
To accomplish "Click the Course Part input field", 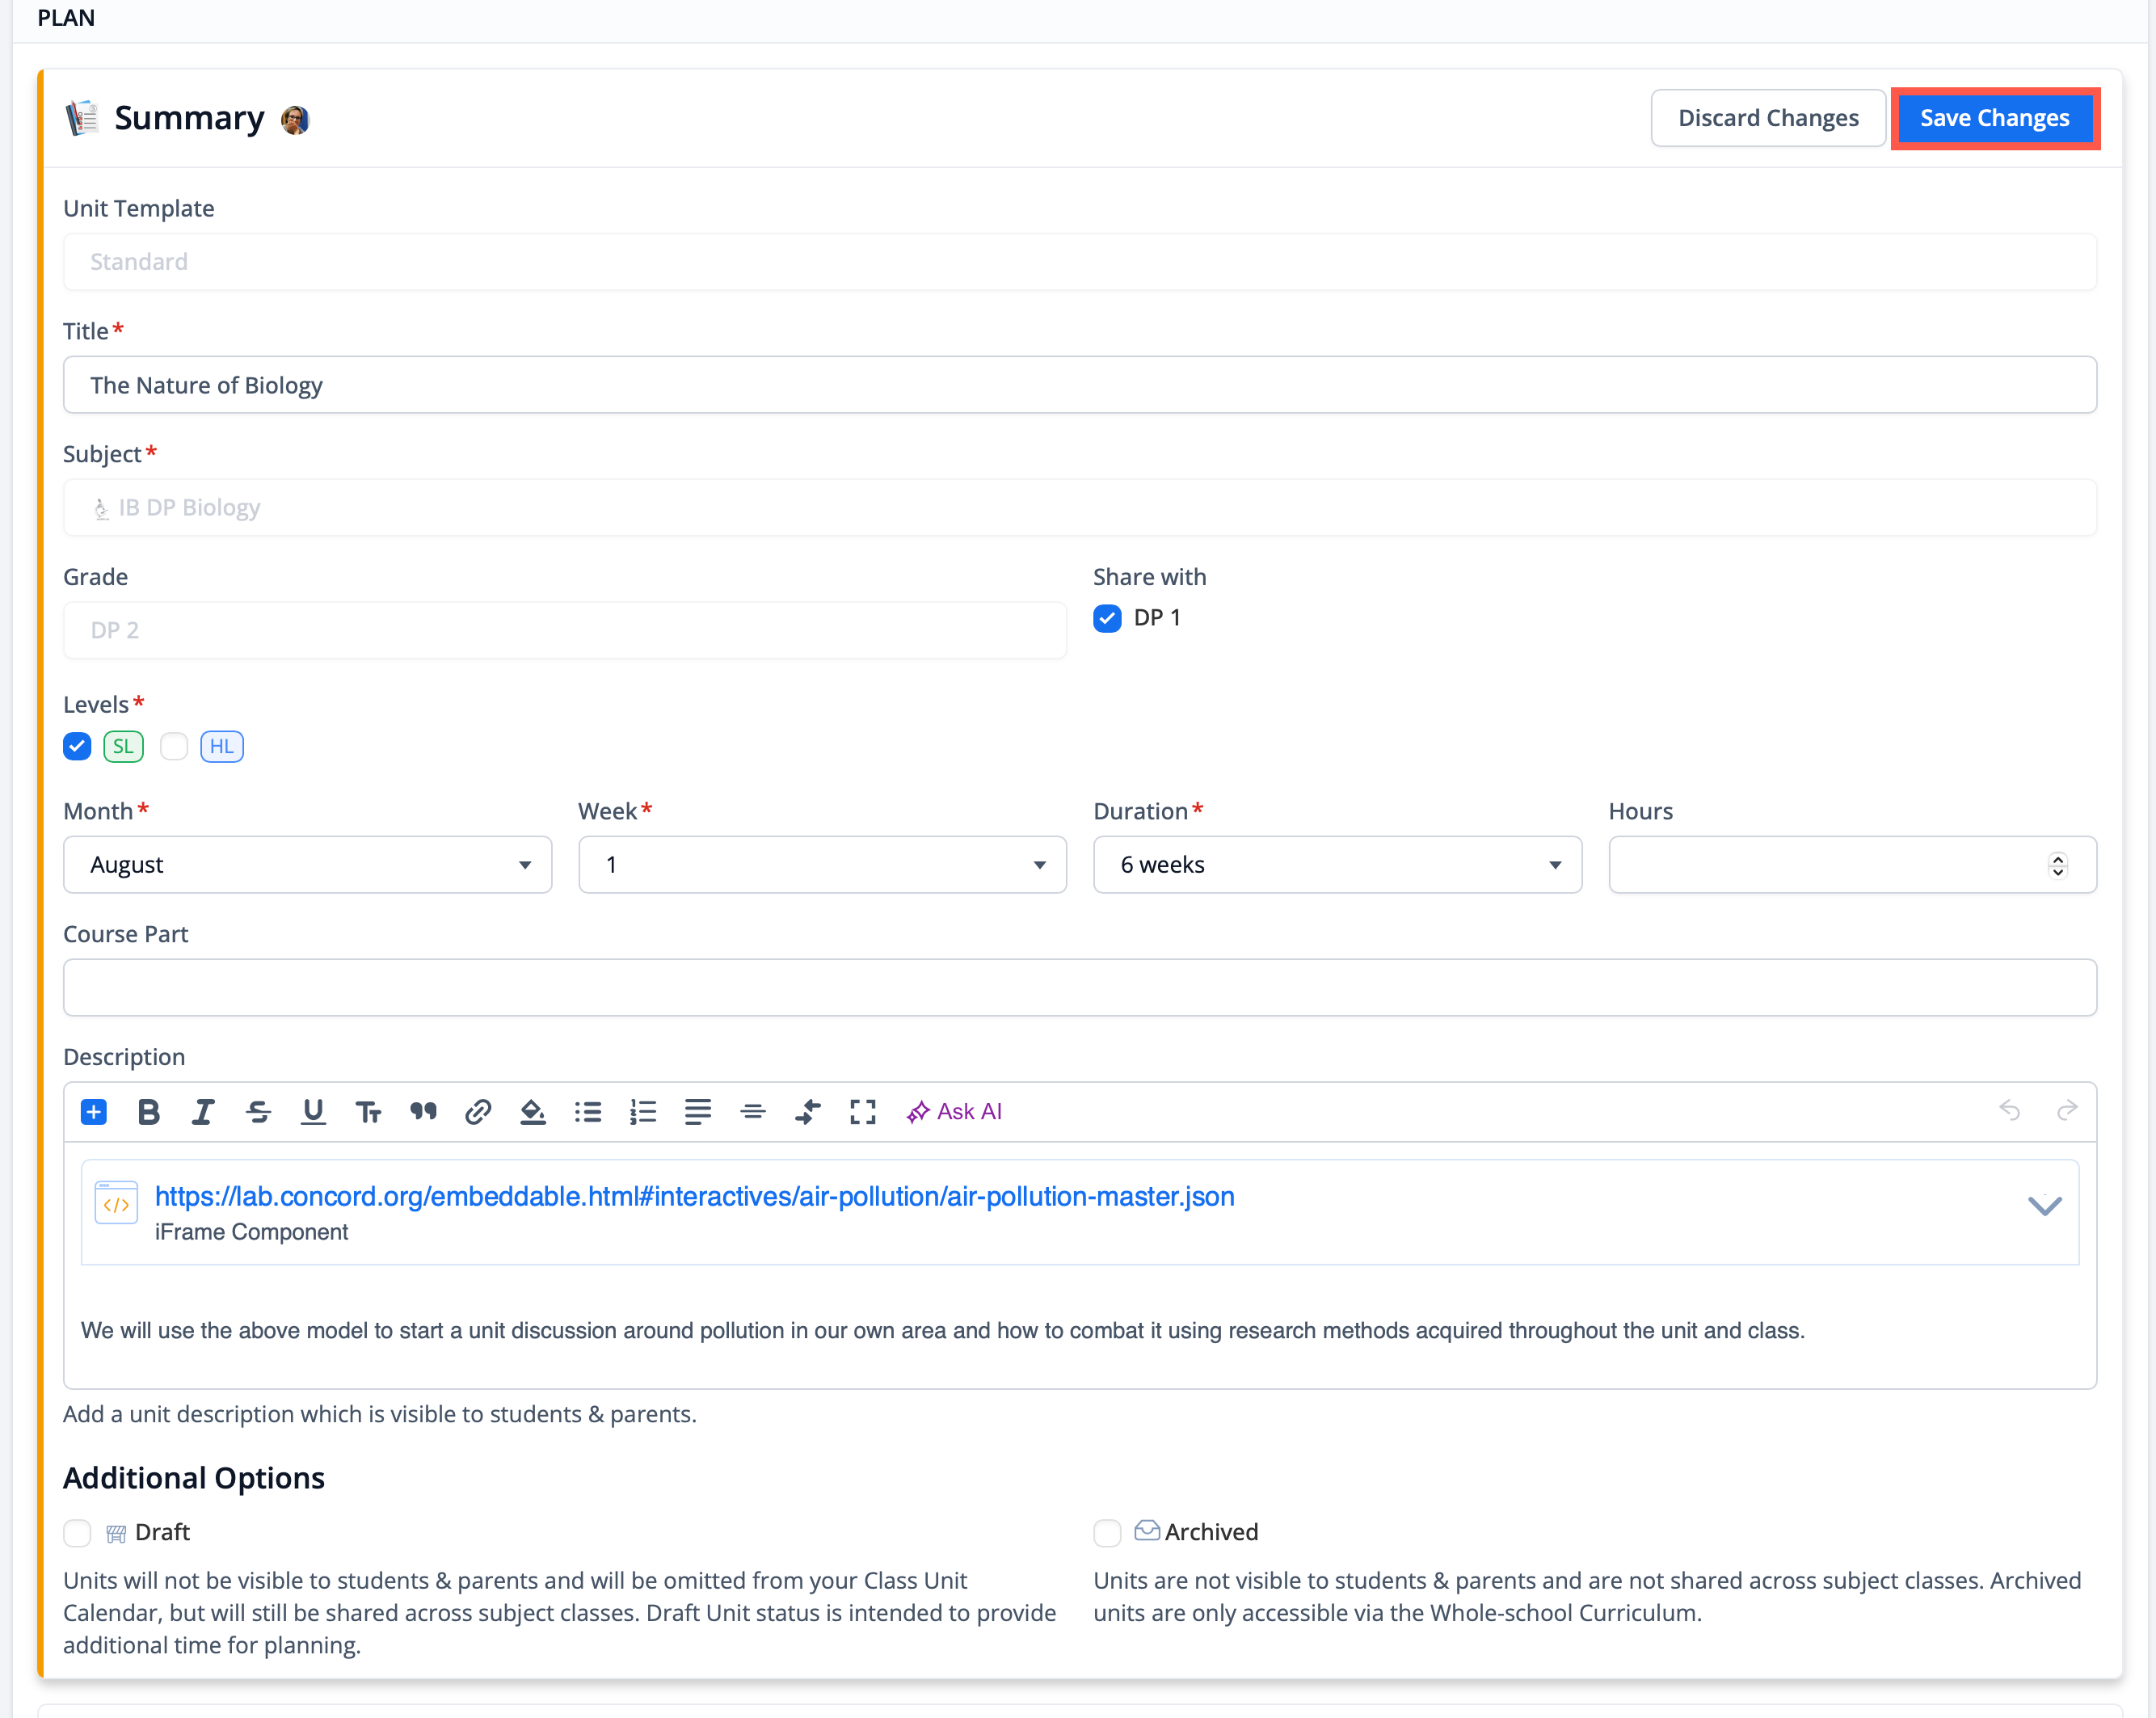I will coord(1079,987).
